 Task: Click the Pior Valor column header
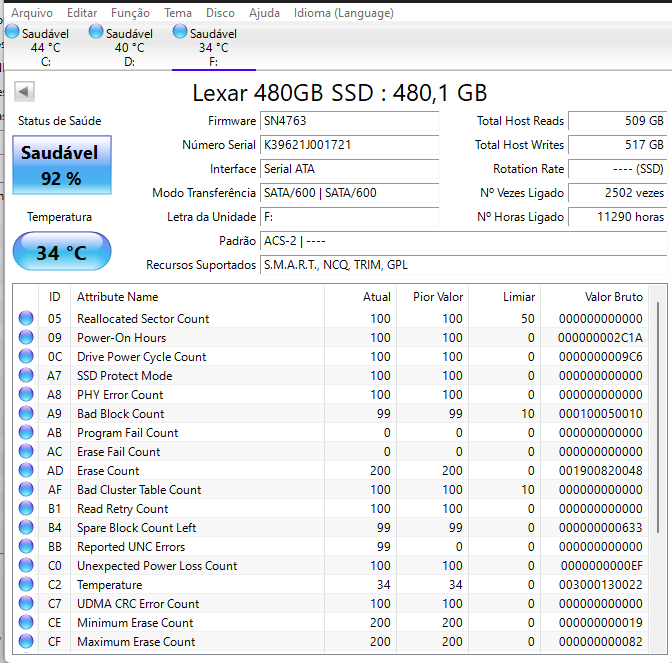tap(433, 297)
